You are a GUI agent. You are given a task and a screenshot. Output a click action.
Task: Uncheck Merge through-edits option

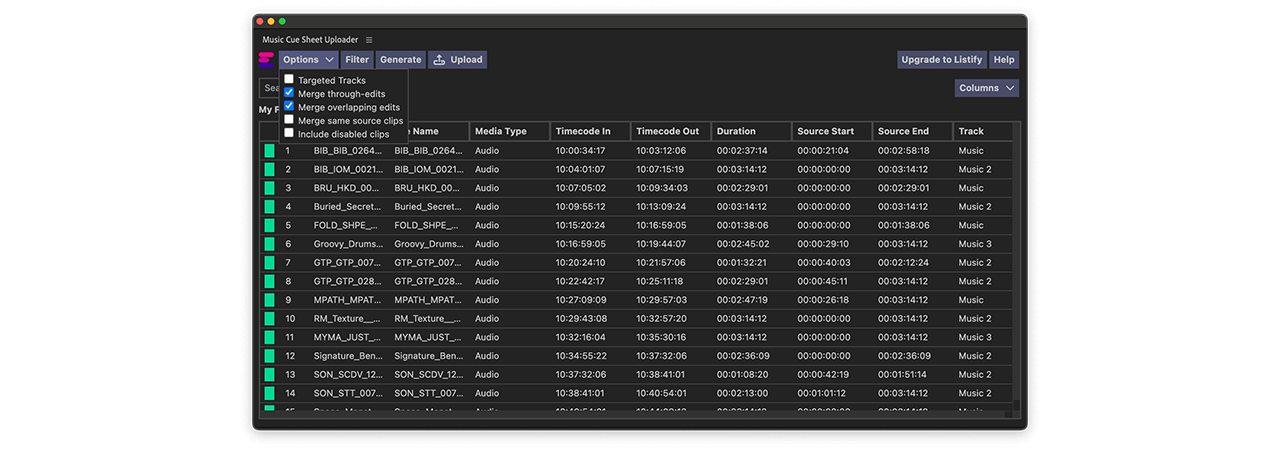289,93
